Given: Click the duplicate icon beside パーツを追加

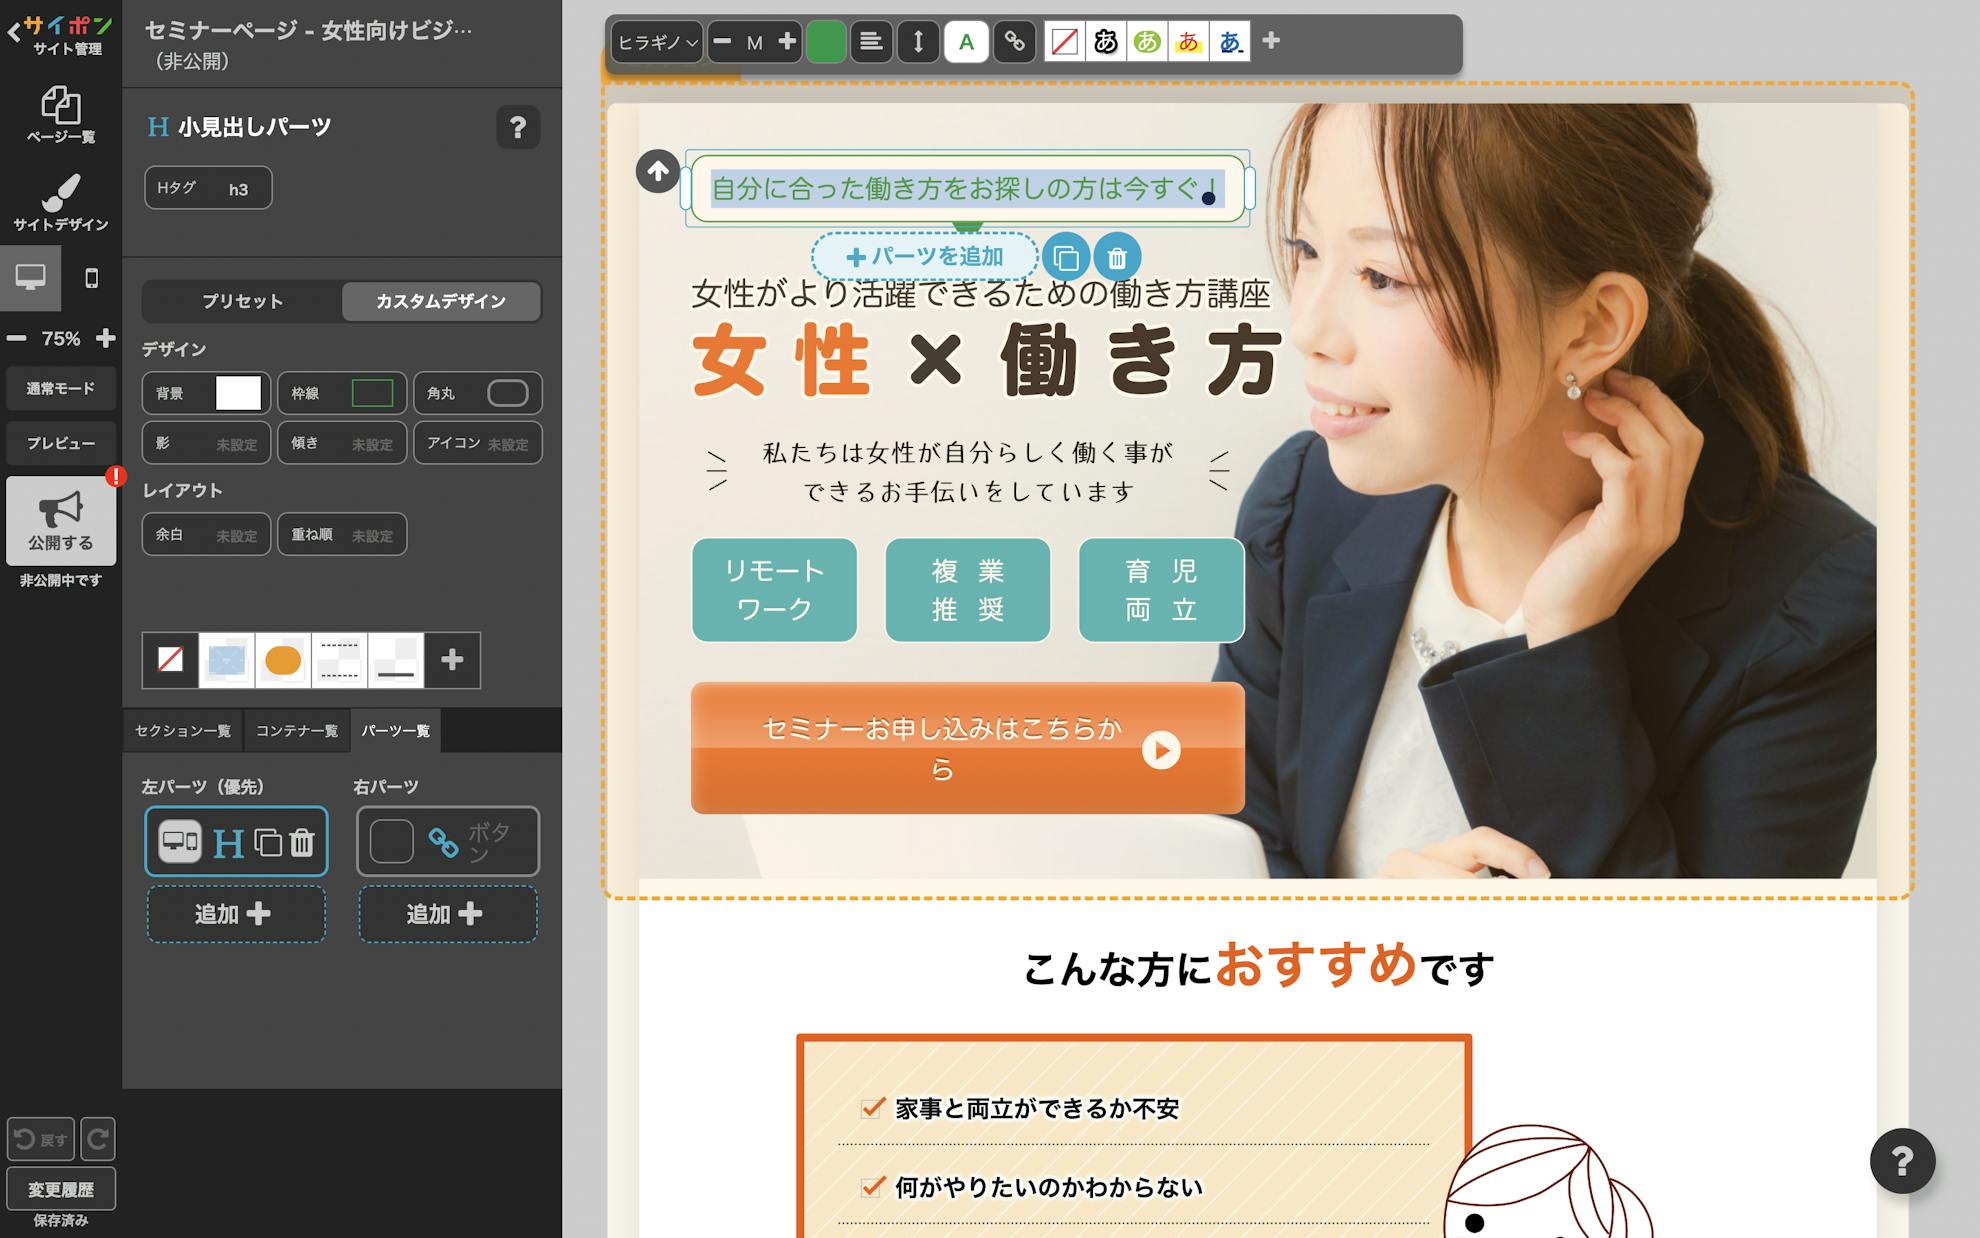Looking at the screenshot, I should [x=1066, y=258].
